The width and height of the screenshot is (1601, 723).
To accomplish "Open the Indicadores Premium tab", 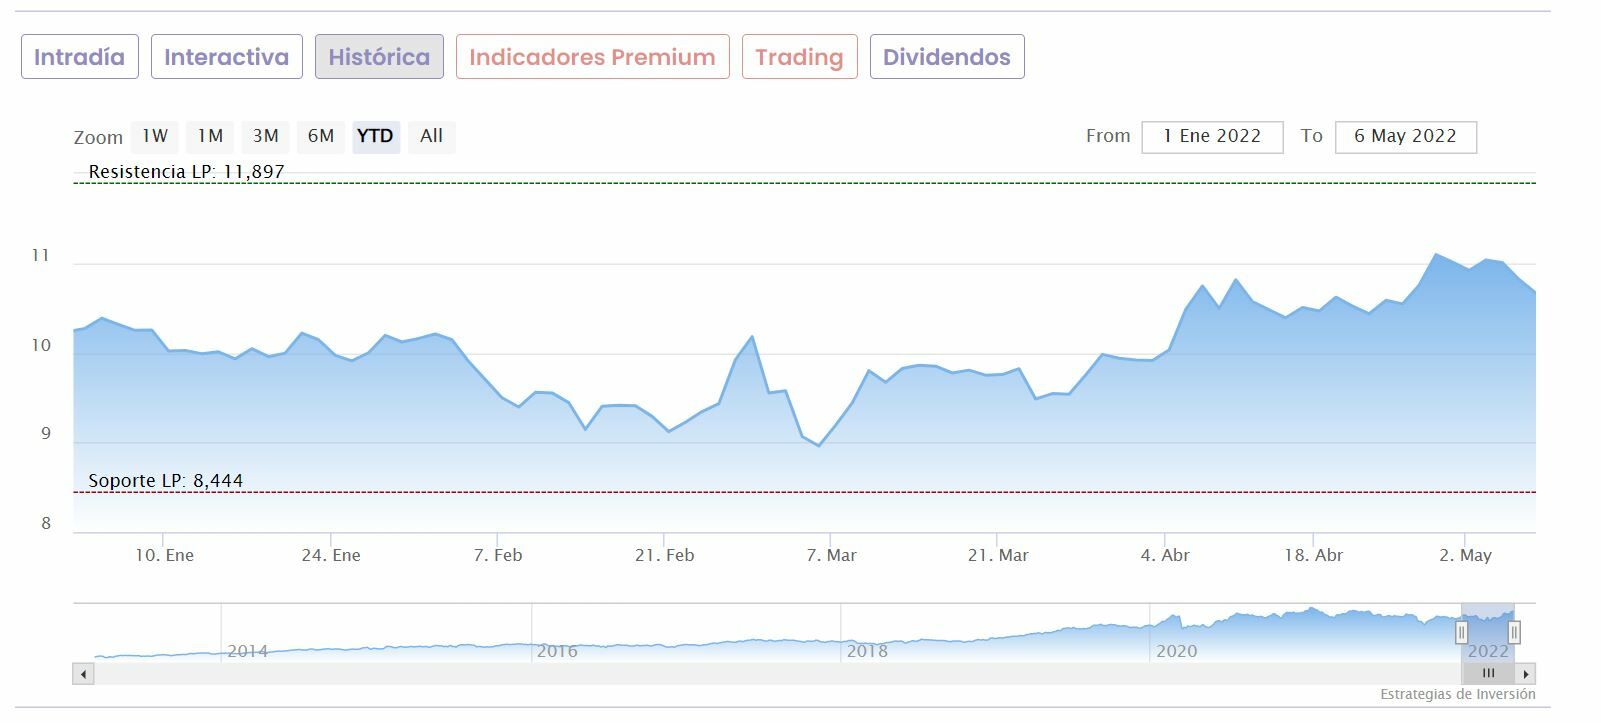I will click(592, 57).
